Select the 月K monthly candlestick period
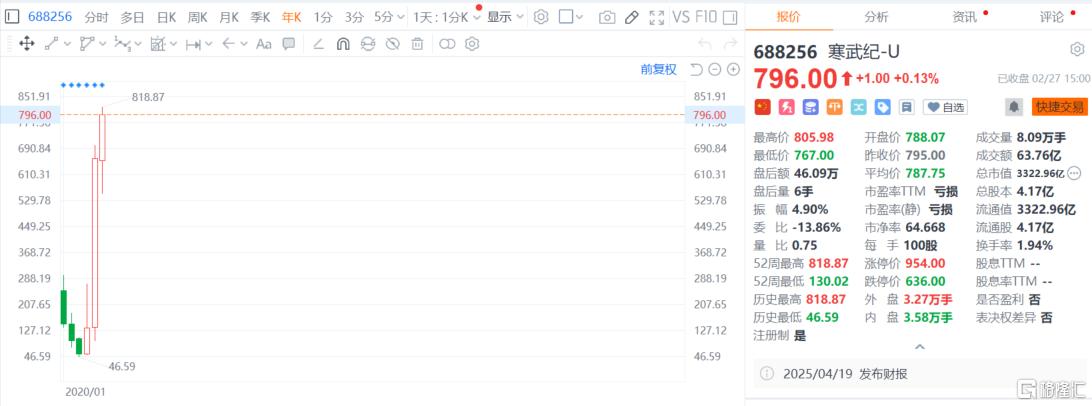 coord(228,17)
